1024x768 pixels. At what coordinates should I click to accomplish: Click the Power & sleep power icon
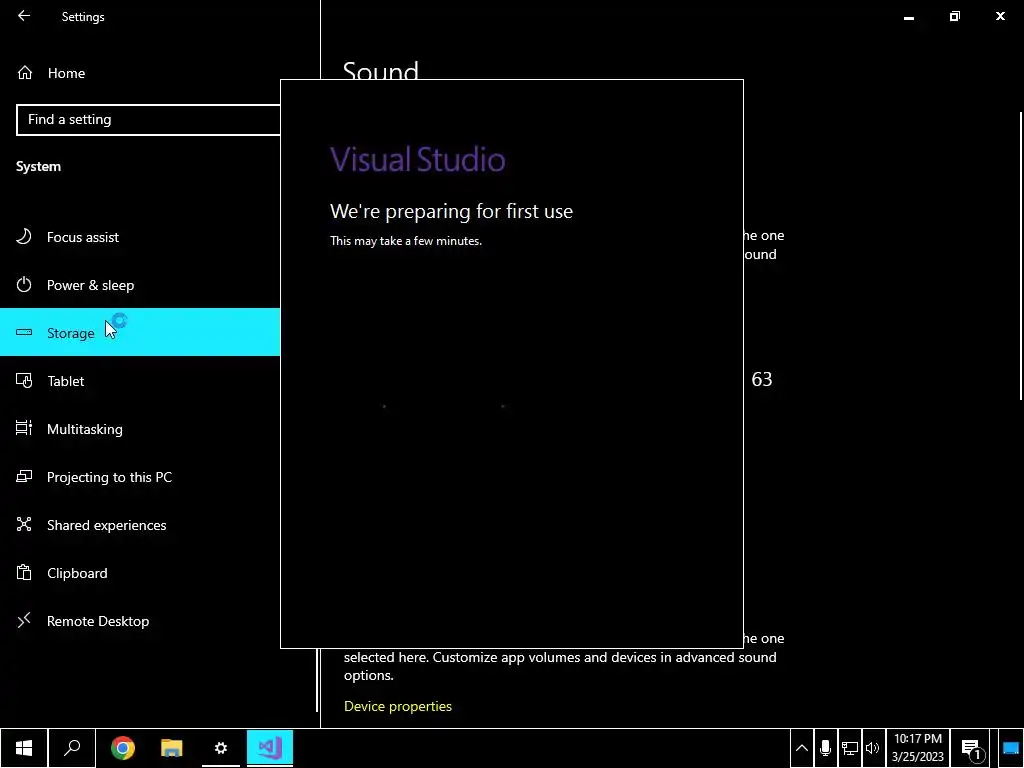[24, 285]
